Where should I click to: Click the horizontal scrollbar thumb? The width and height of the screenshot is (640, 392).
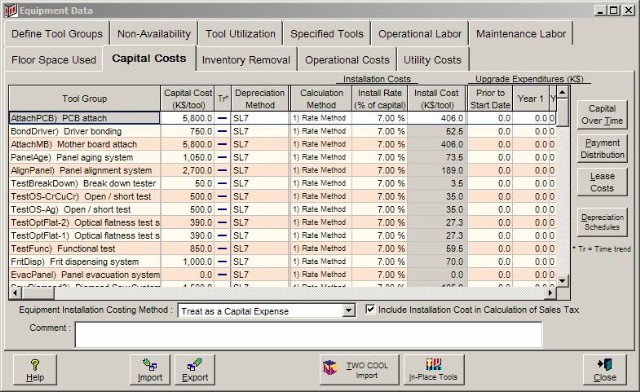pos(38,293)
